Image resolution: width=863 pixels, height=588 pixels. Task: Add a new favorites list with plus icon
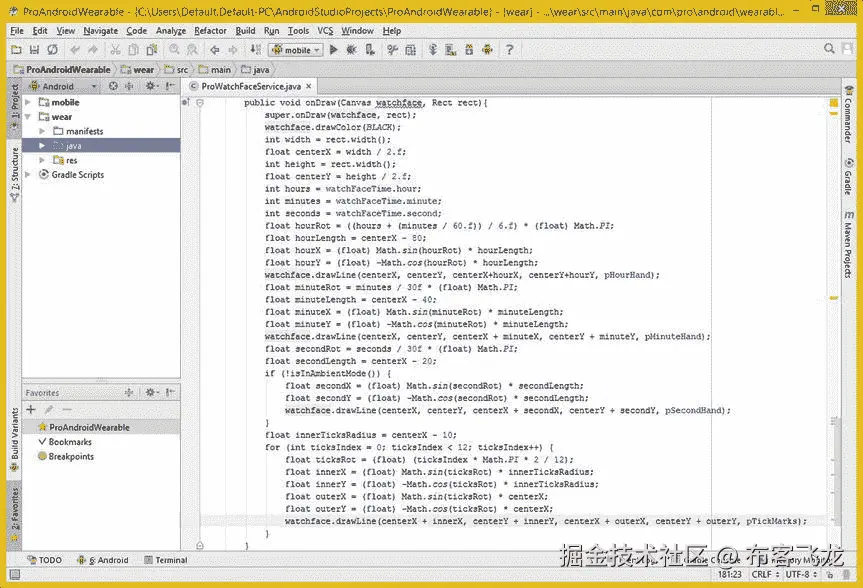31,410
